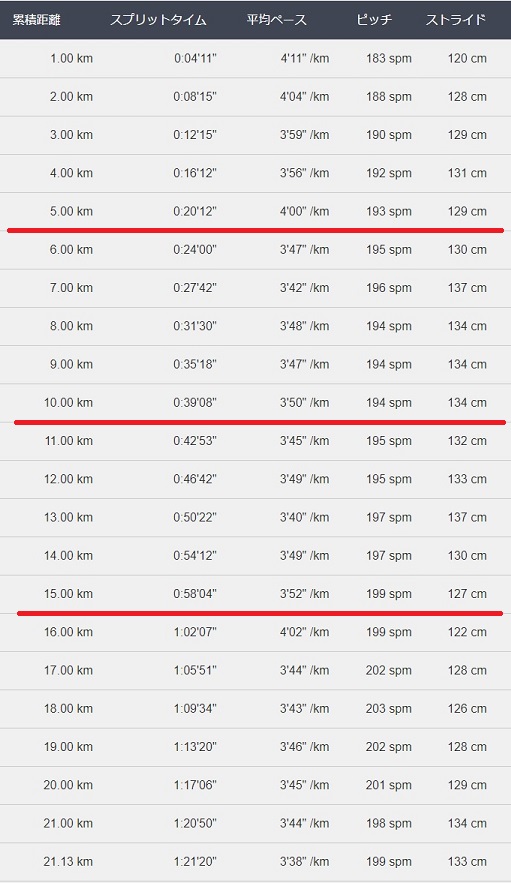The height and width of the screenshot is (883, 511).
Task: Select the 203 spm pitch value
Action: click(x=389, y=708)
